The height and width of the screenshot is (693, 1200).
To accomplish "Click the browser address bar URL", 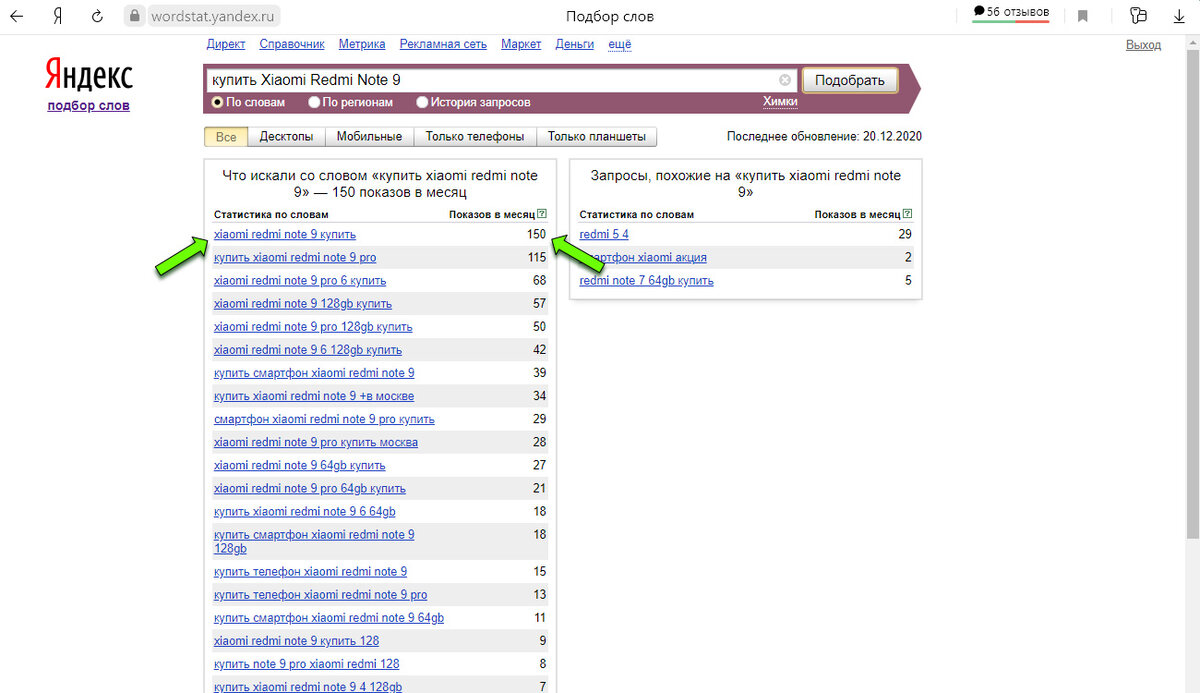I will [x=214, y=16].
